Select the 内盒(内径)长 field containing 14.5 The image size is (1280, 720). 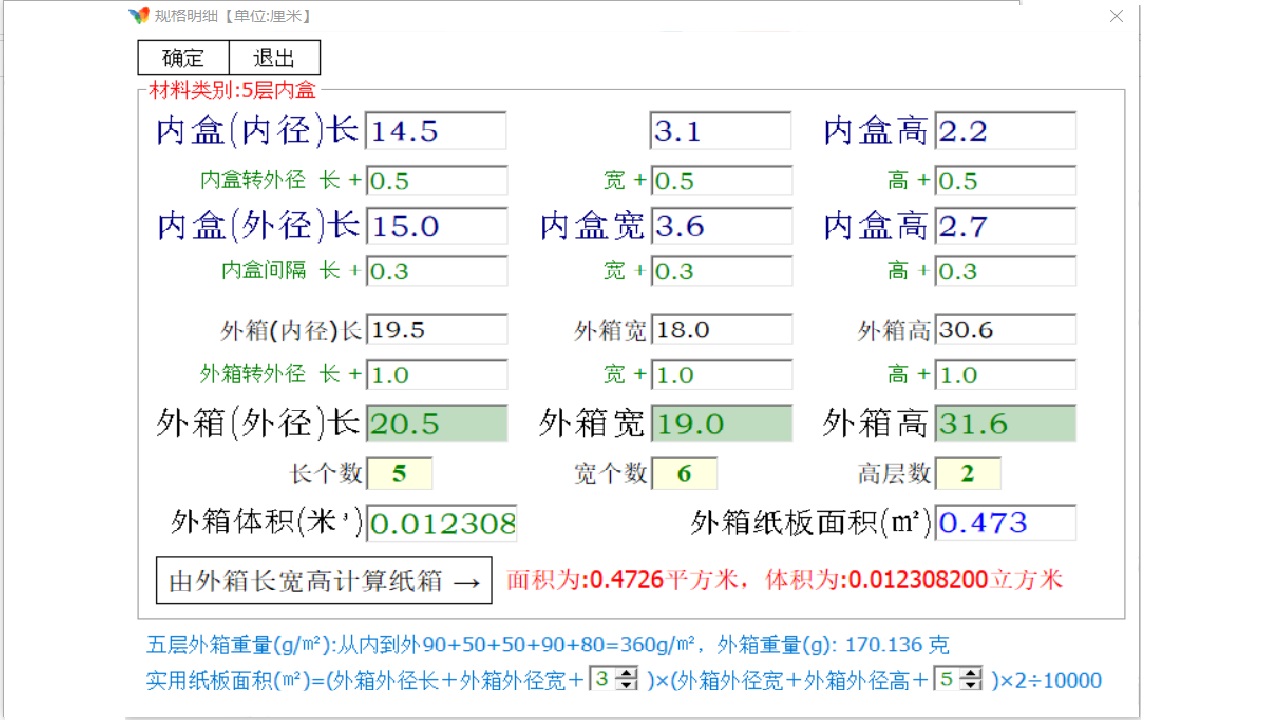436,130
